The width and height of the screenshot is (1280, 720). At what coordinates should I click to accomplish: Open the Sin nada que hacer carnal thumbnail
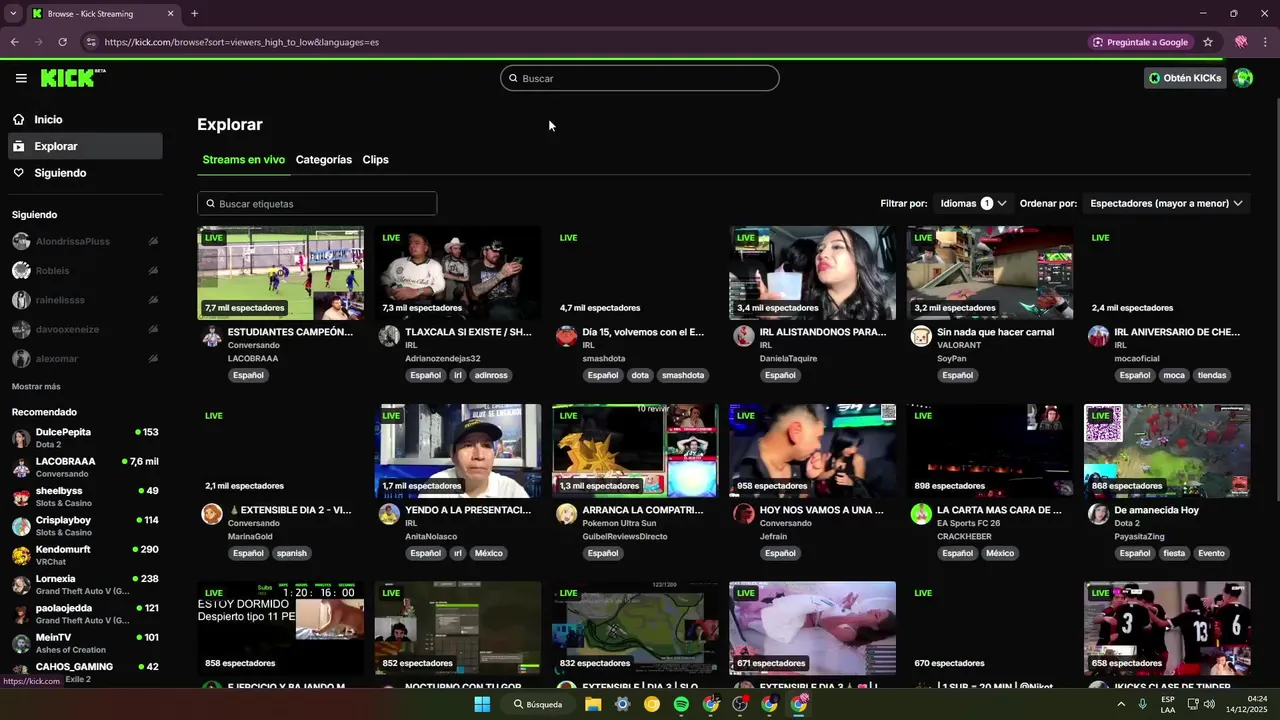(990, 273)
